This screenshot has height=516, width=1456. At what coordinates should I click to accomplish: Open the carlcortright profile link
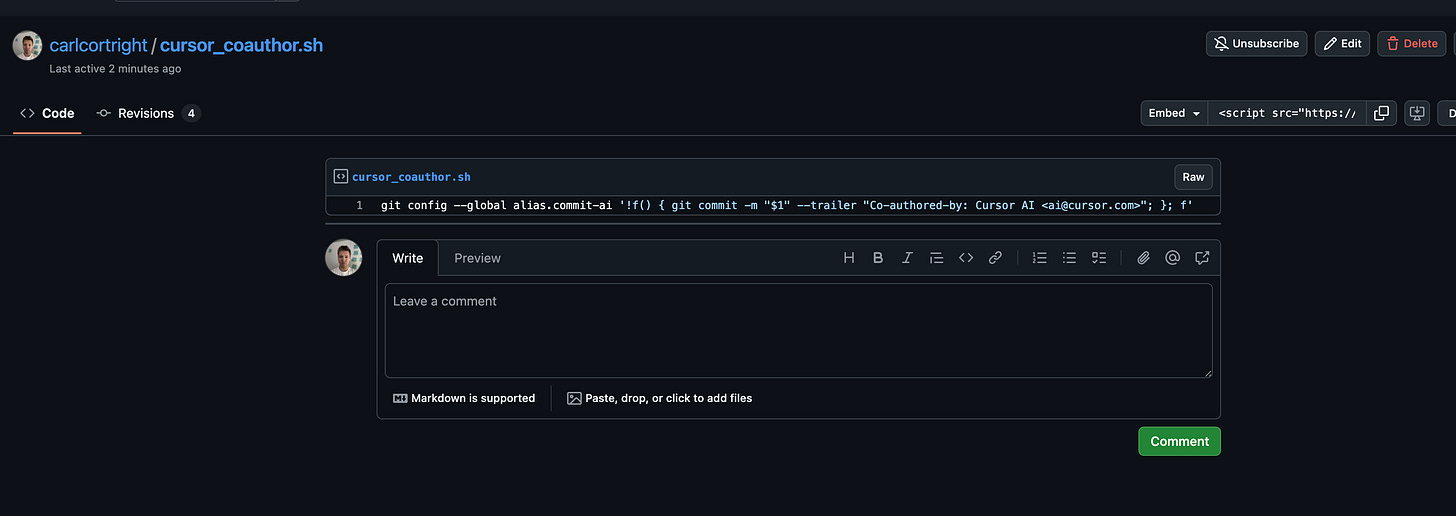[x=98, y=45]
